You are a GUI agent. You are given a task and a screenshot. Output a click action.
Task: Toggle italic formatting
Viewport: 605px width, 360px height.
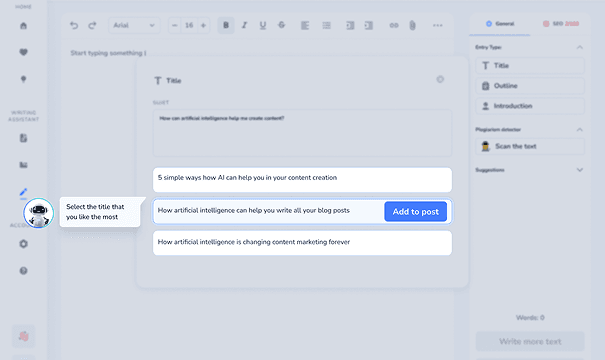click(244, 25)
